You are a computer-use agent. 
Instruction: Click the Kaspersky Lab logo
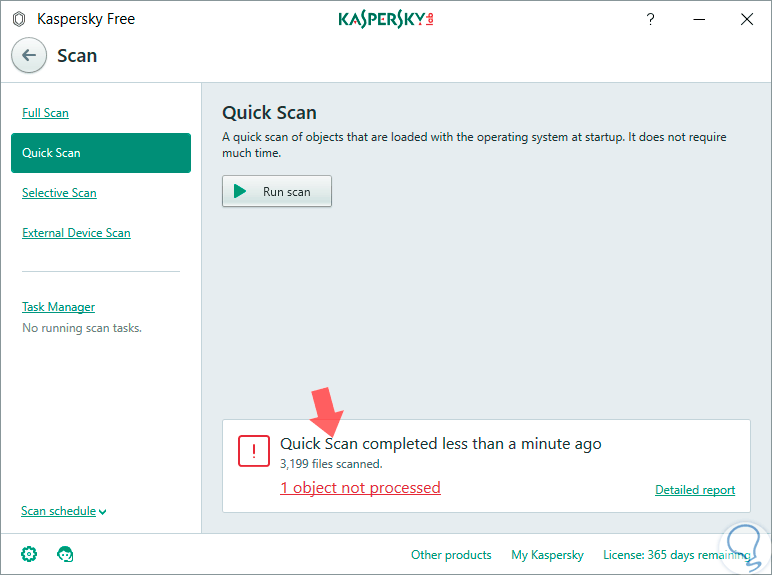[386, 19]
